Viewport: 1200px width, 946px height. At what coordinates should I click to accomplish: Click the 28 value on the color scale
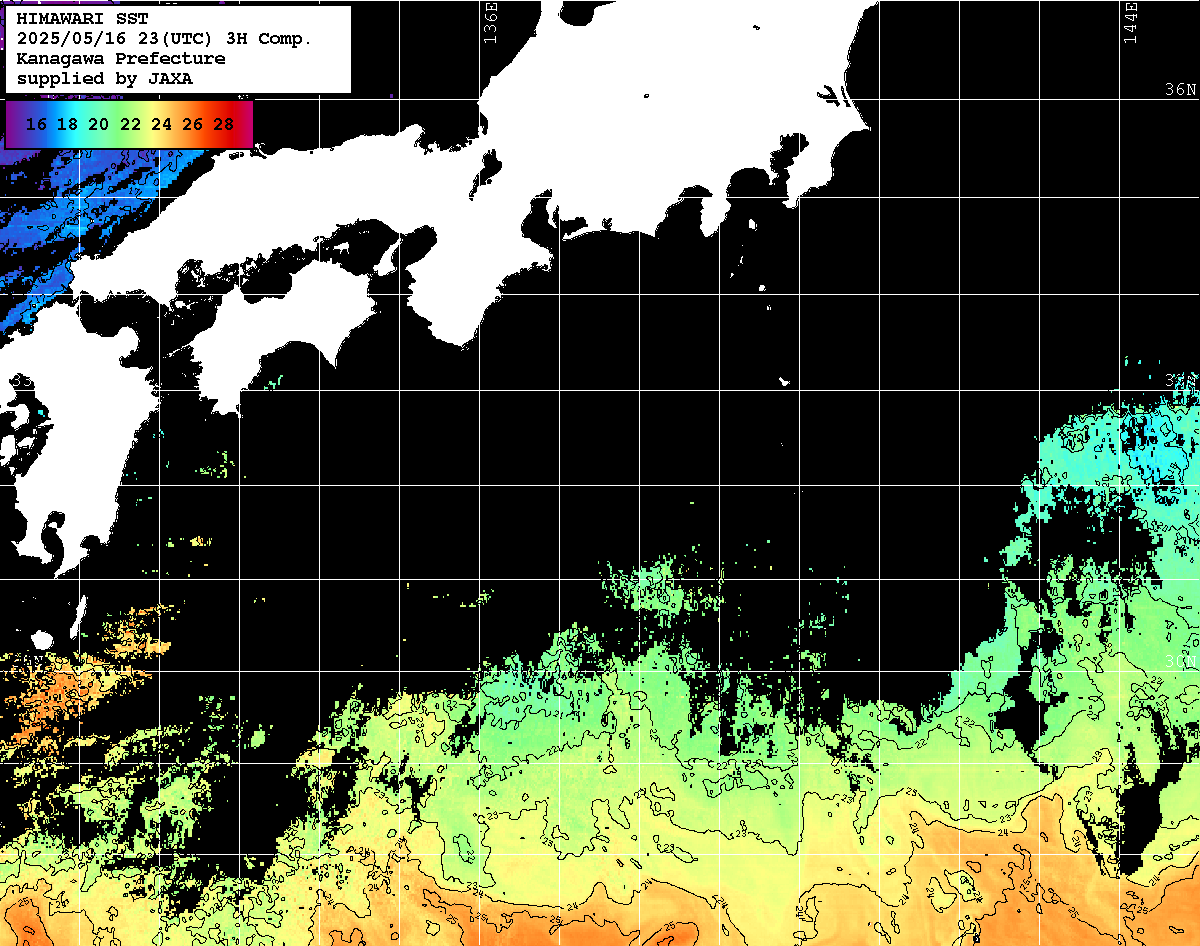click(224, 125)
